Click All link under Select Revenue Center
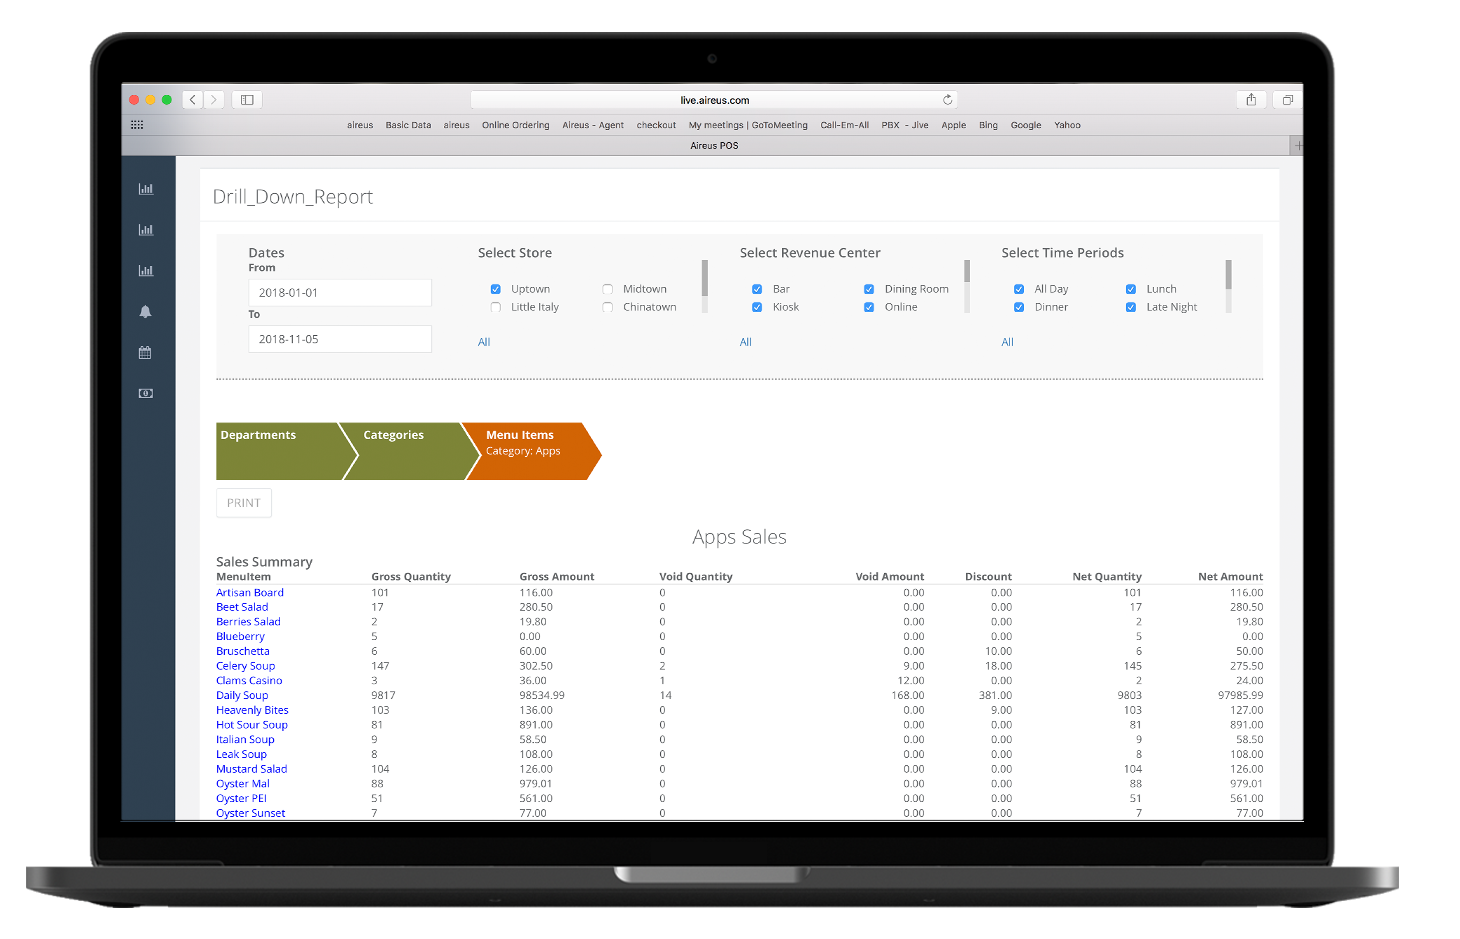The width and height of the screenshot is (1460, 939). point(746,342)
